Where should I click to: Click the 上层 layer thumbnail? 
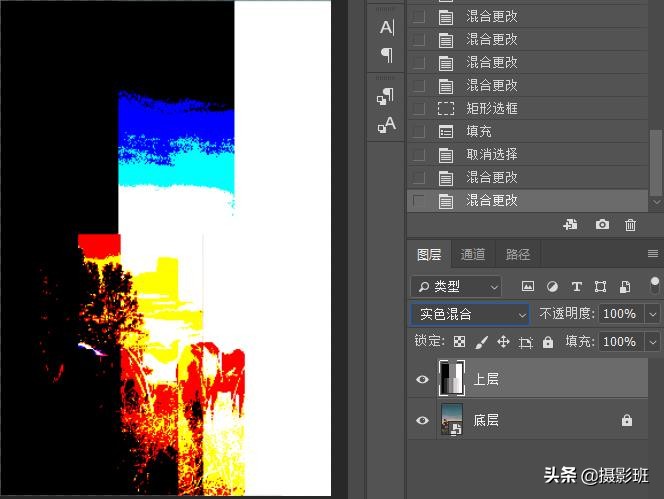click(x=451, y=378)
